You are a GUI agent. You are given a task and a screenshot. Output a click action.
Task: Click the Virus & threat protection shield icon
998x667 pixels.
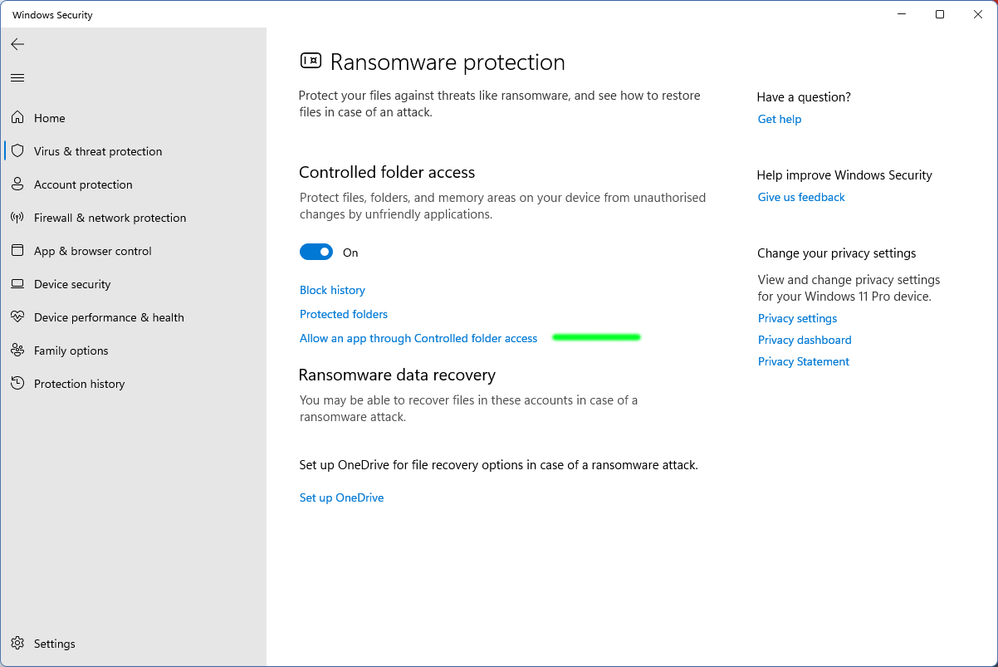pyautogui.click(x=17, y=151)
